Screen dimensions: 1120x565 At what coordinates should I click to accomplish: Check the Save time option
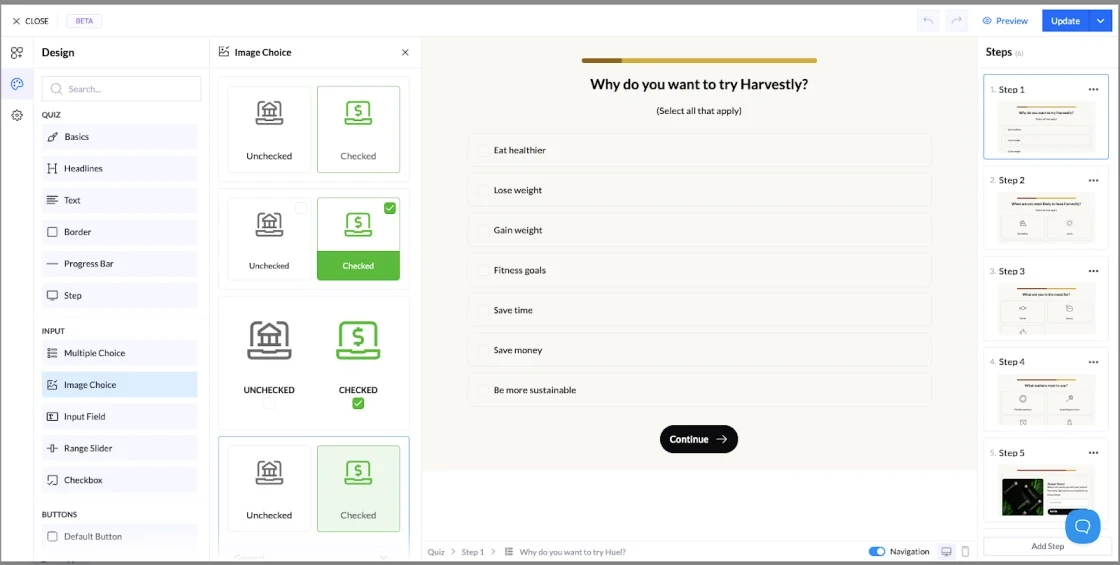pyautogui.click(x=699, y=310)
